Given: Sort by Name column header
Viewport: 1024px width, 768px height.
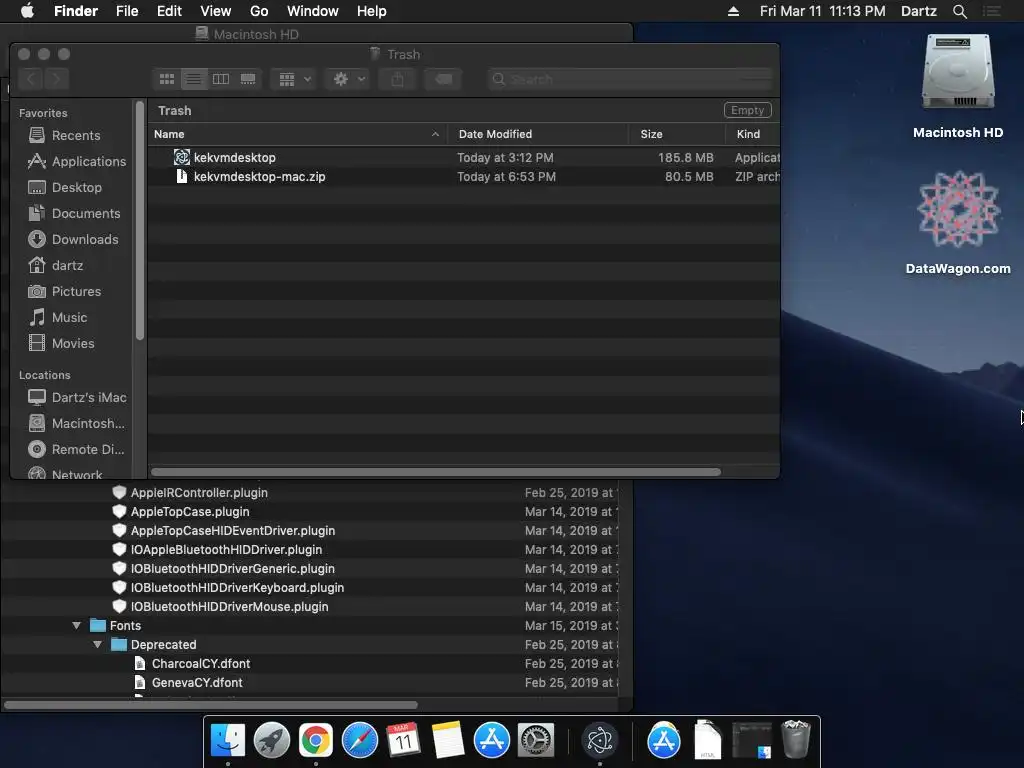Looking at the screenshot, I should pos(297,134).
